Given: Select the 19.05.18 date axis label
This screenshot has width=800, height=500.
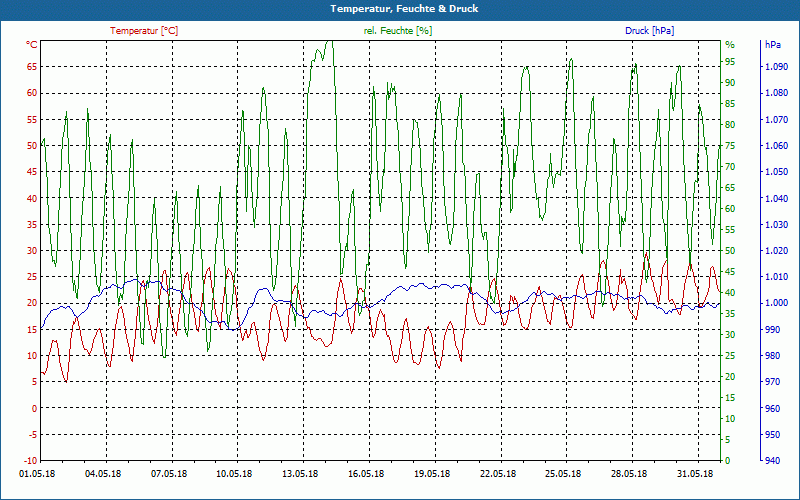Looking at the screenshot, I should [x=432, y=473].
